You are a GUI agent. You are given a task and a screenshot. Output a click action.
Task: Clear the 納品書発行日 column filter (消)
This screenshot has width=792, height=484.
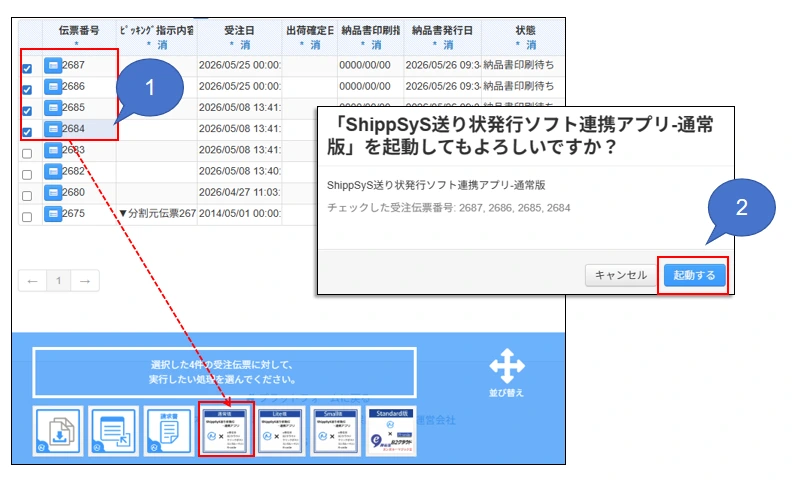[448, 45]
